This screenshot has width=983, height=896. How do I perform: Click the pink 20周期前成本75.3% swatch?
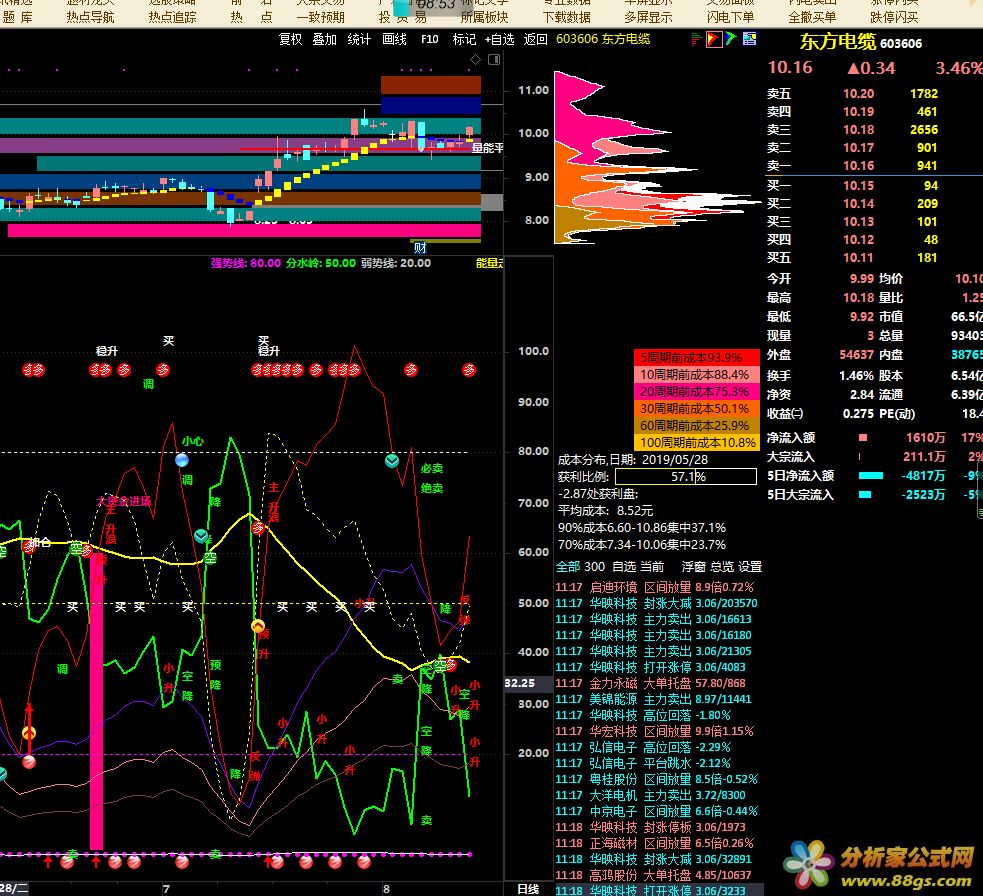(x=697, y=391)
